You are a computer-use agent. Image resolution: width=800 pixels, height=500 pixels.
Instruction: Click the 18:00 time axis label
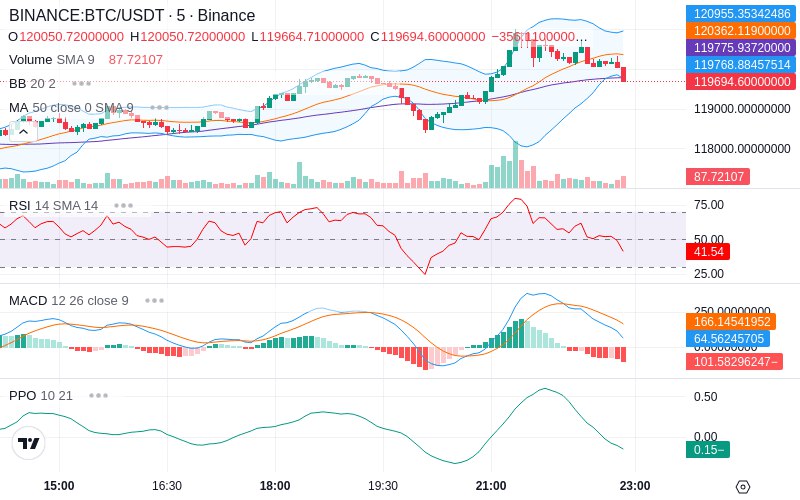(x=275, y=486)
